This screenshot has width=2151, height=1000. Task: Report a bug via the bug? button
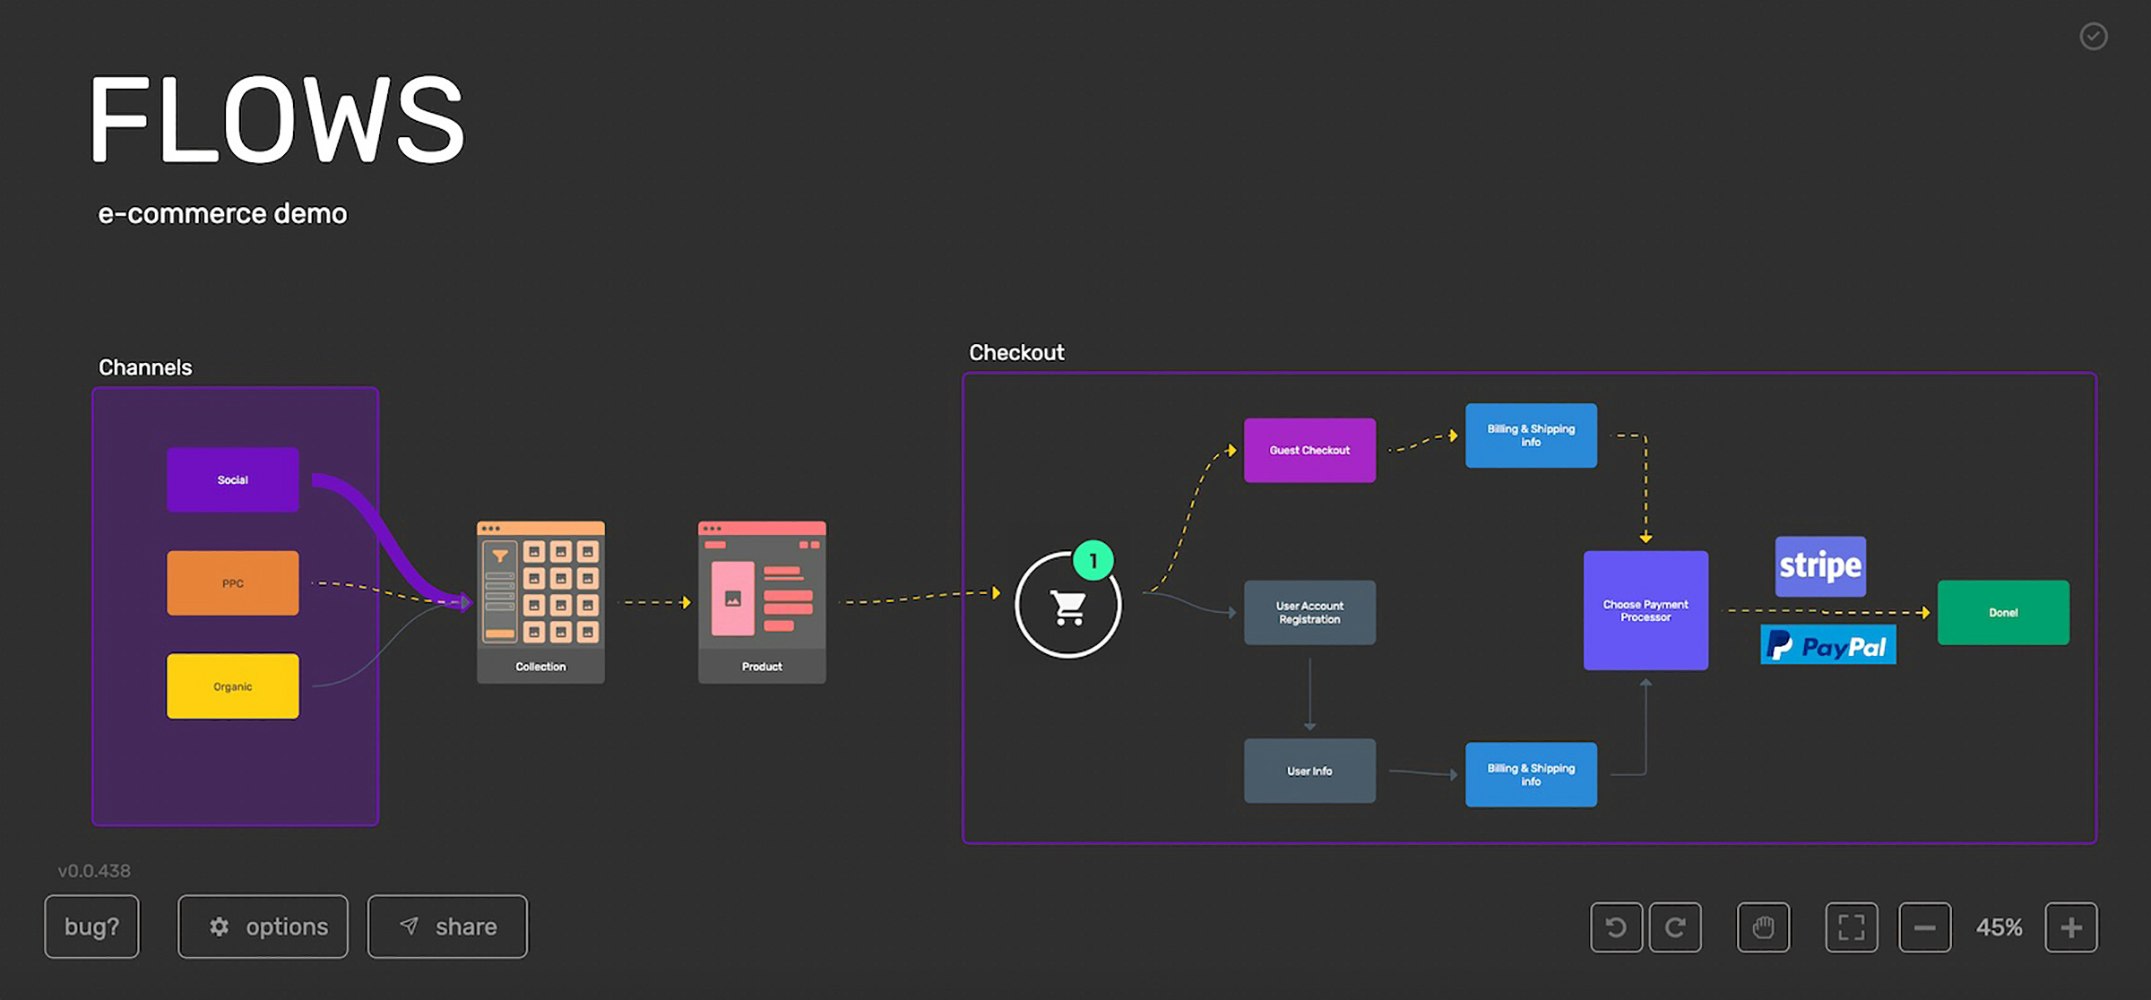click(91, 926)
